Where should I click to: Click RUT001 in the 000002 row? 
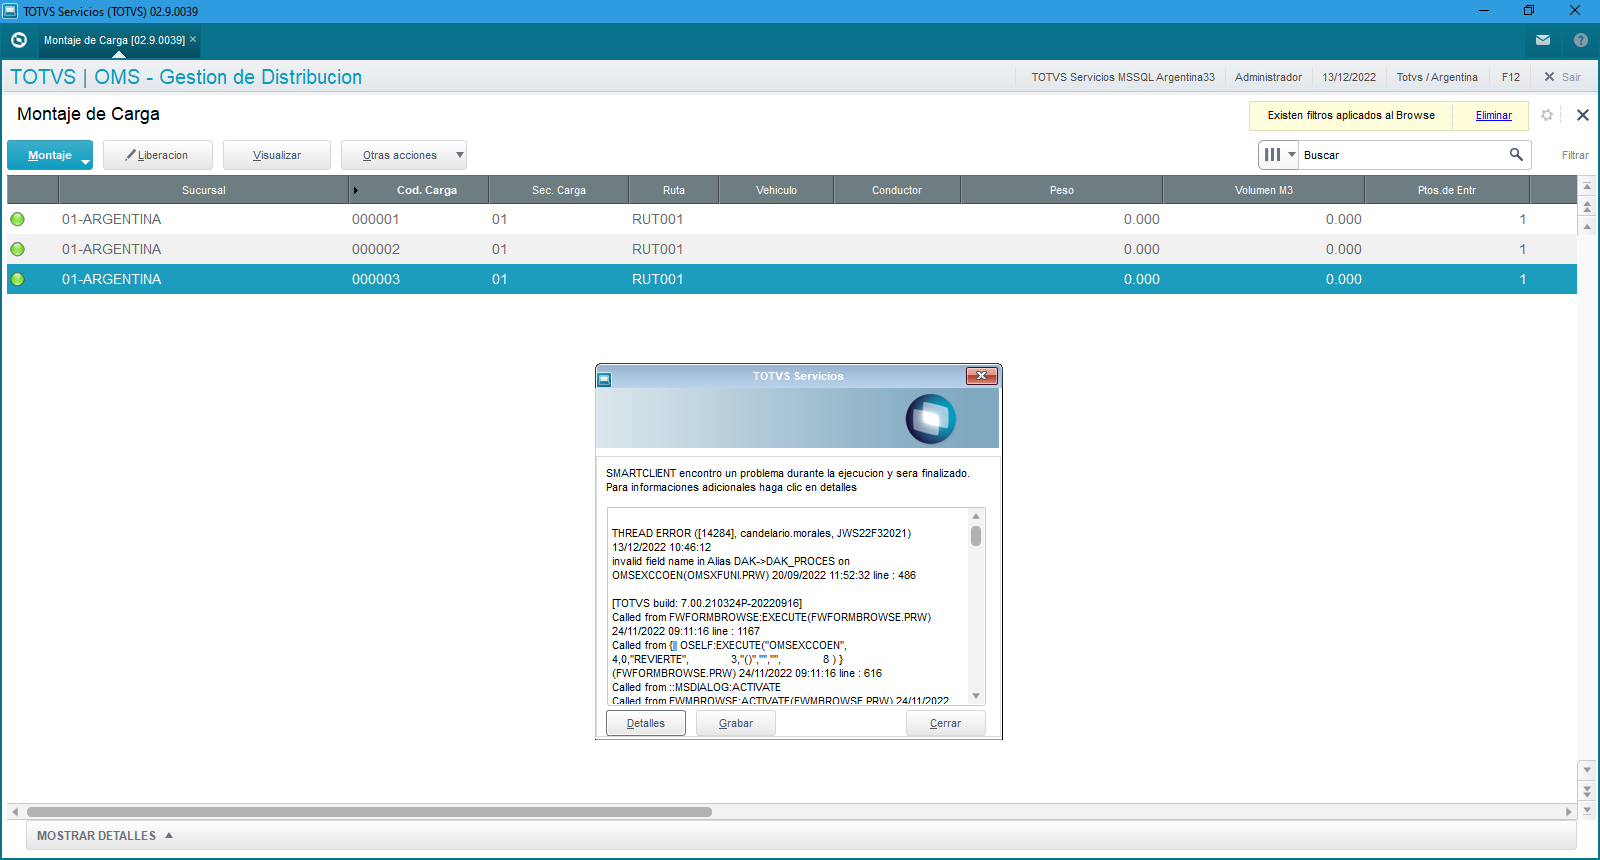click(657, 249)
